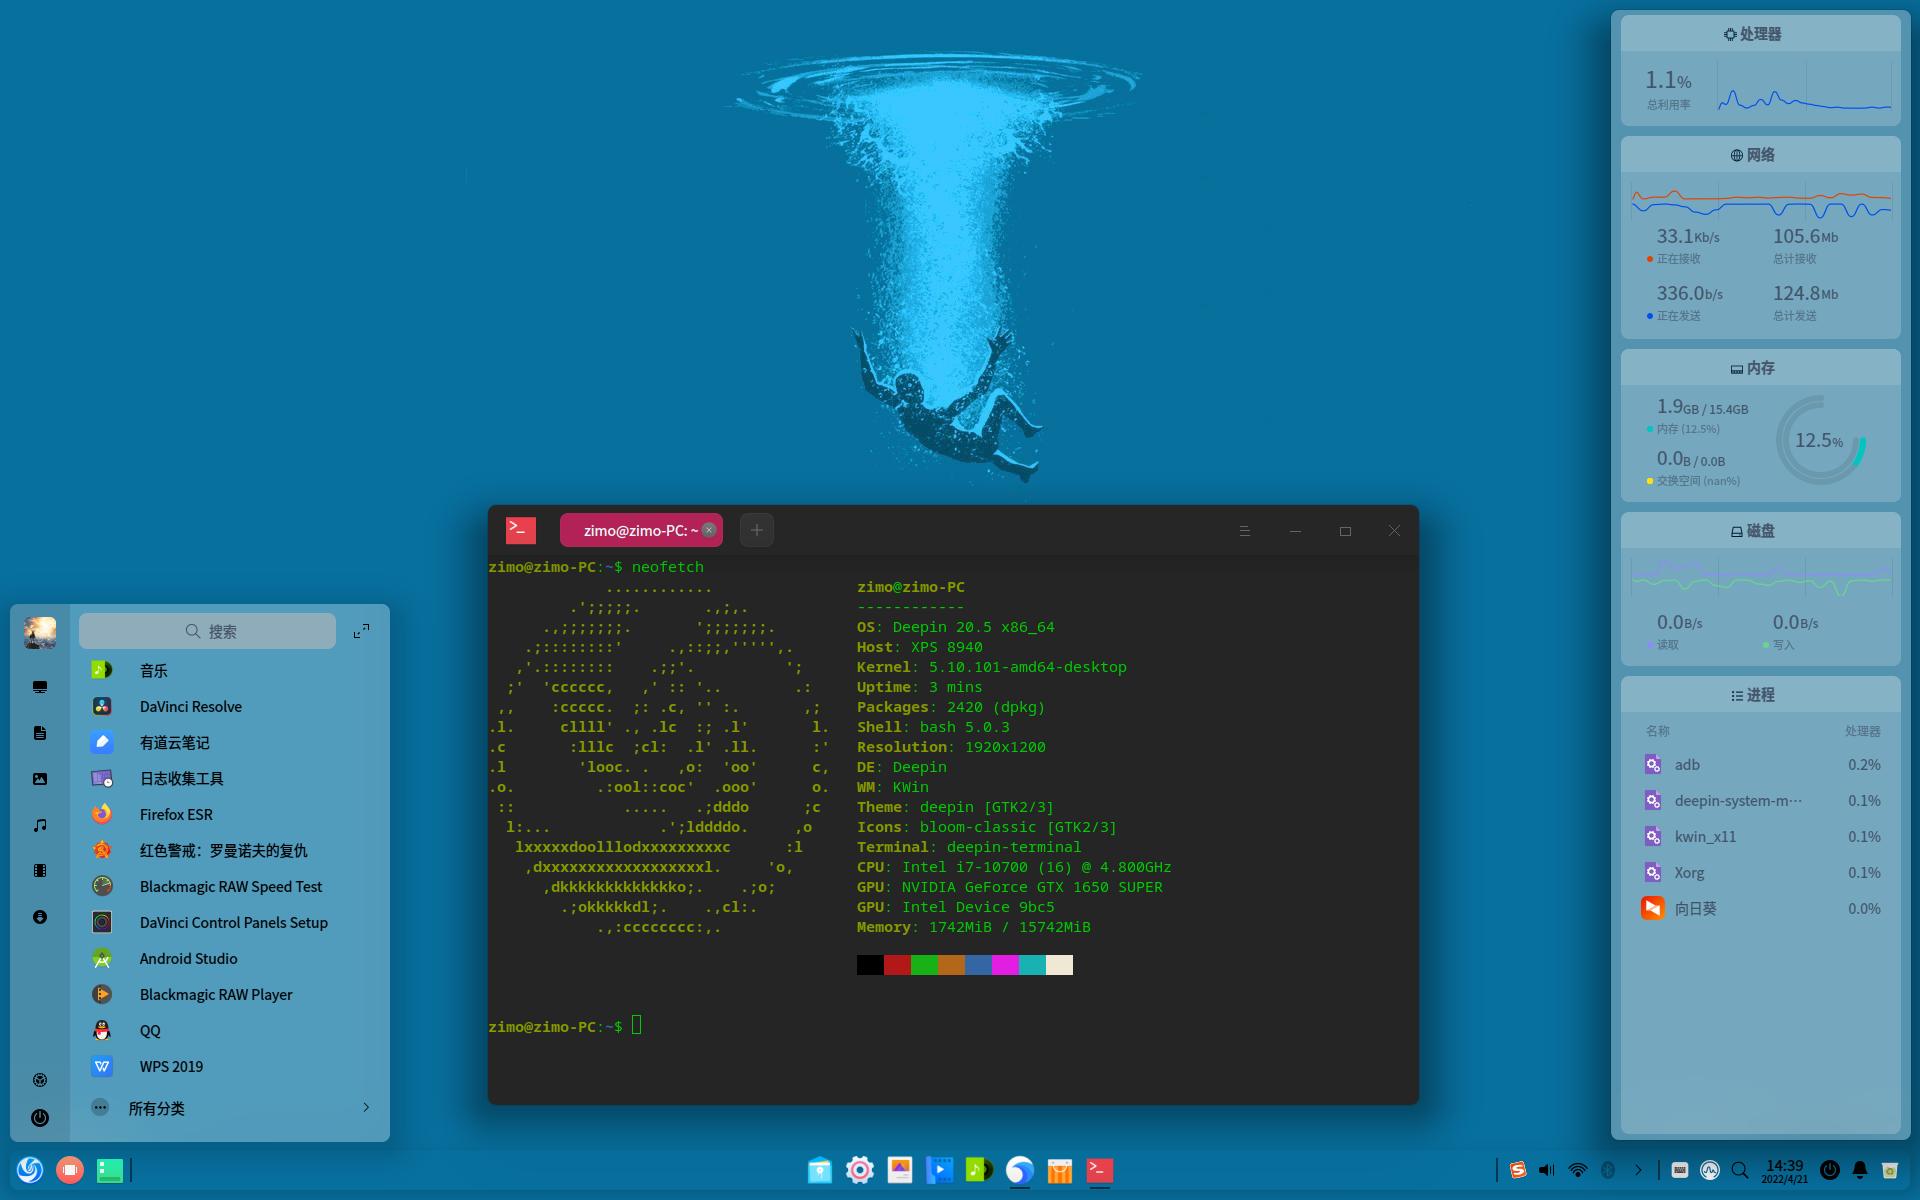Toggle Wi-Fi from the system tray
The width and height of the screenshot is (1920, 1200).
[x=1578, y=1170]
